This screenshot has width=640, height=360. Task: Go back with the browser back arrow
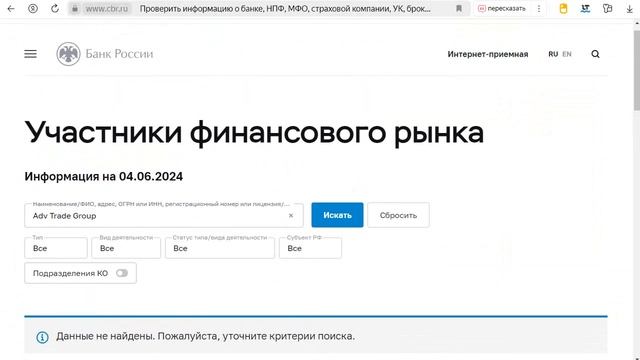(x=11, y=9)
